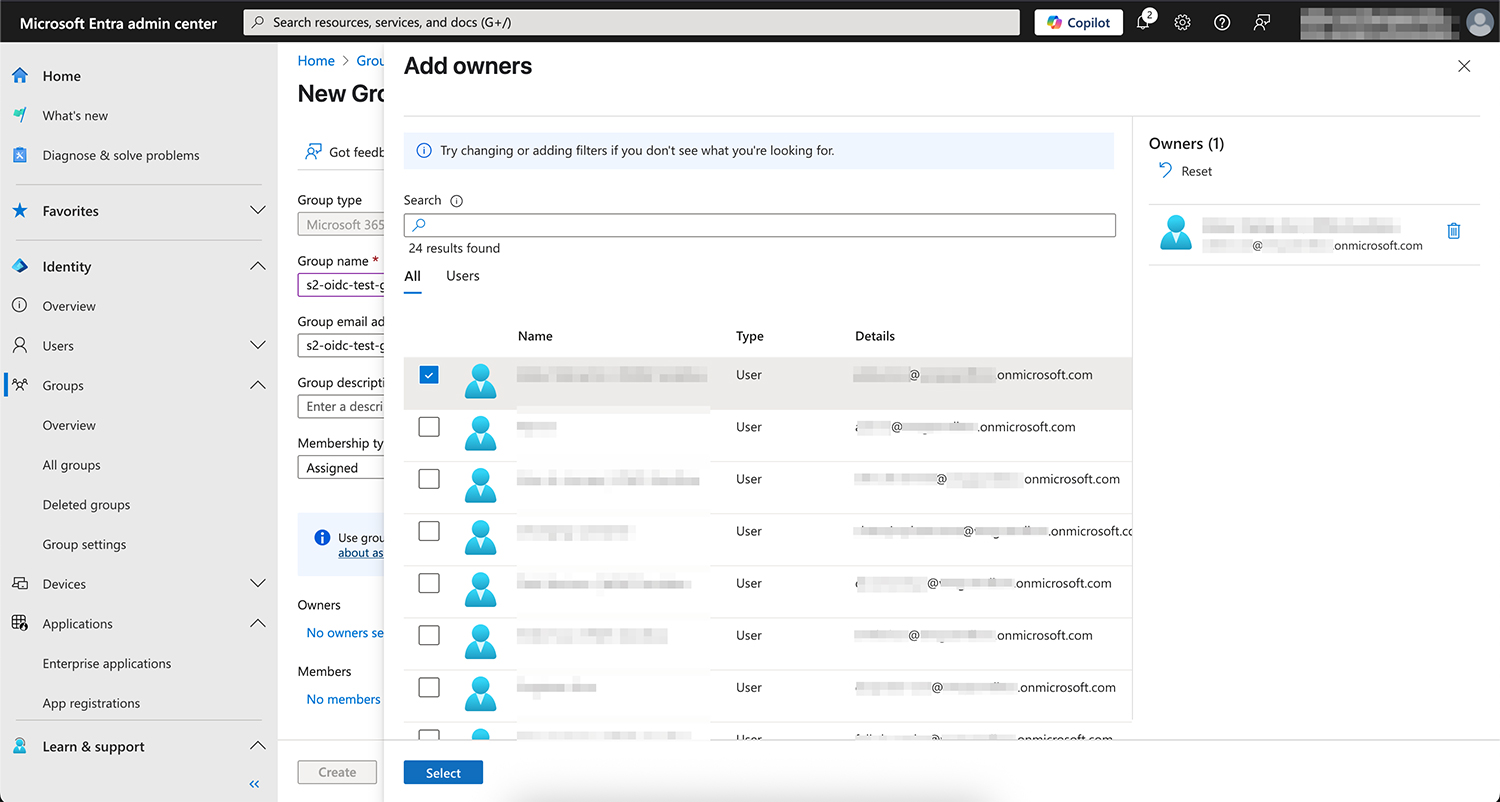Switch to the Users tab
The height and width of the screenshot is (802, 1500).
point(462,276)
